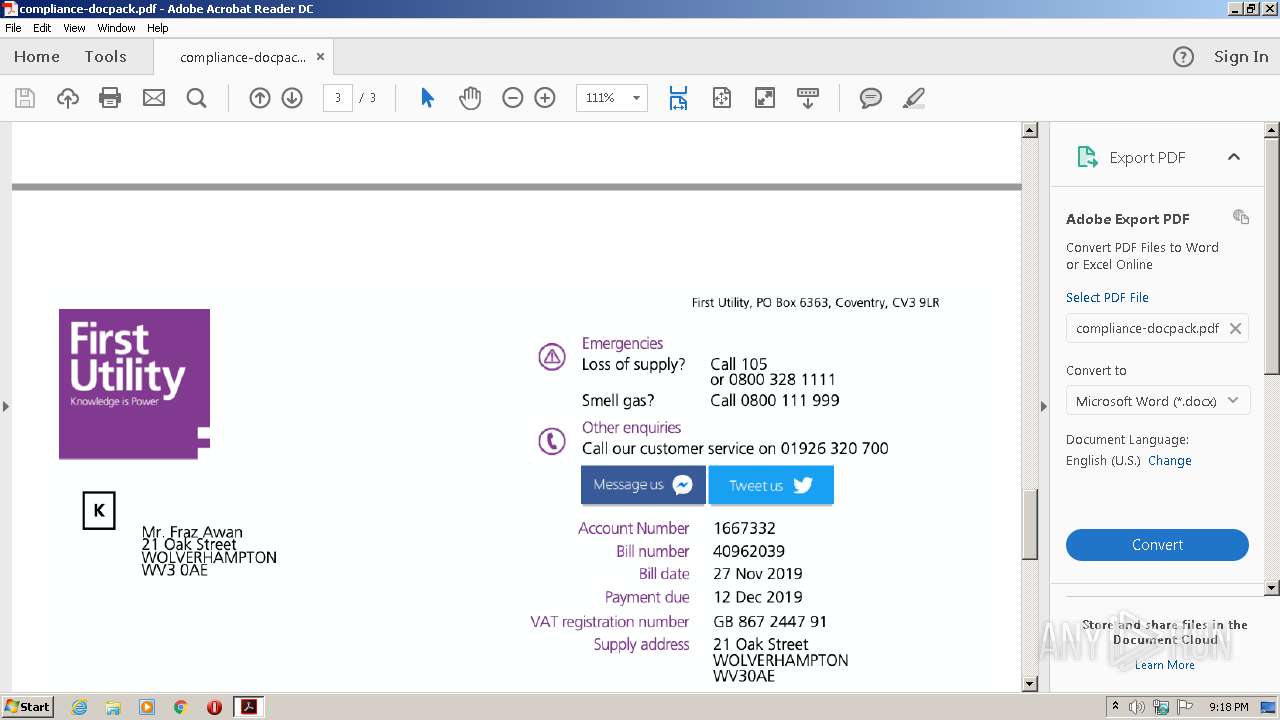Collapse right tools pane arrow
The image size is (1280, 720).
[x=1044, y=406]
